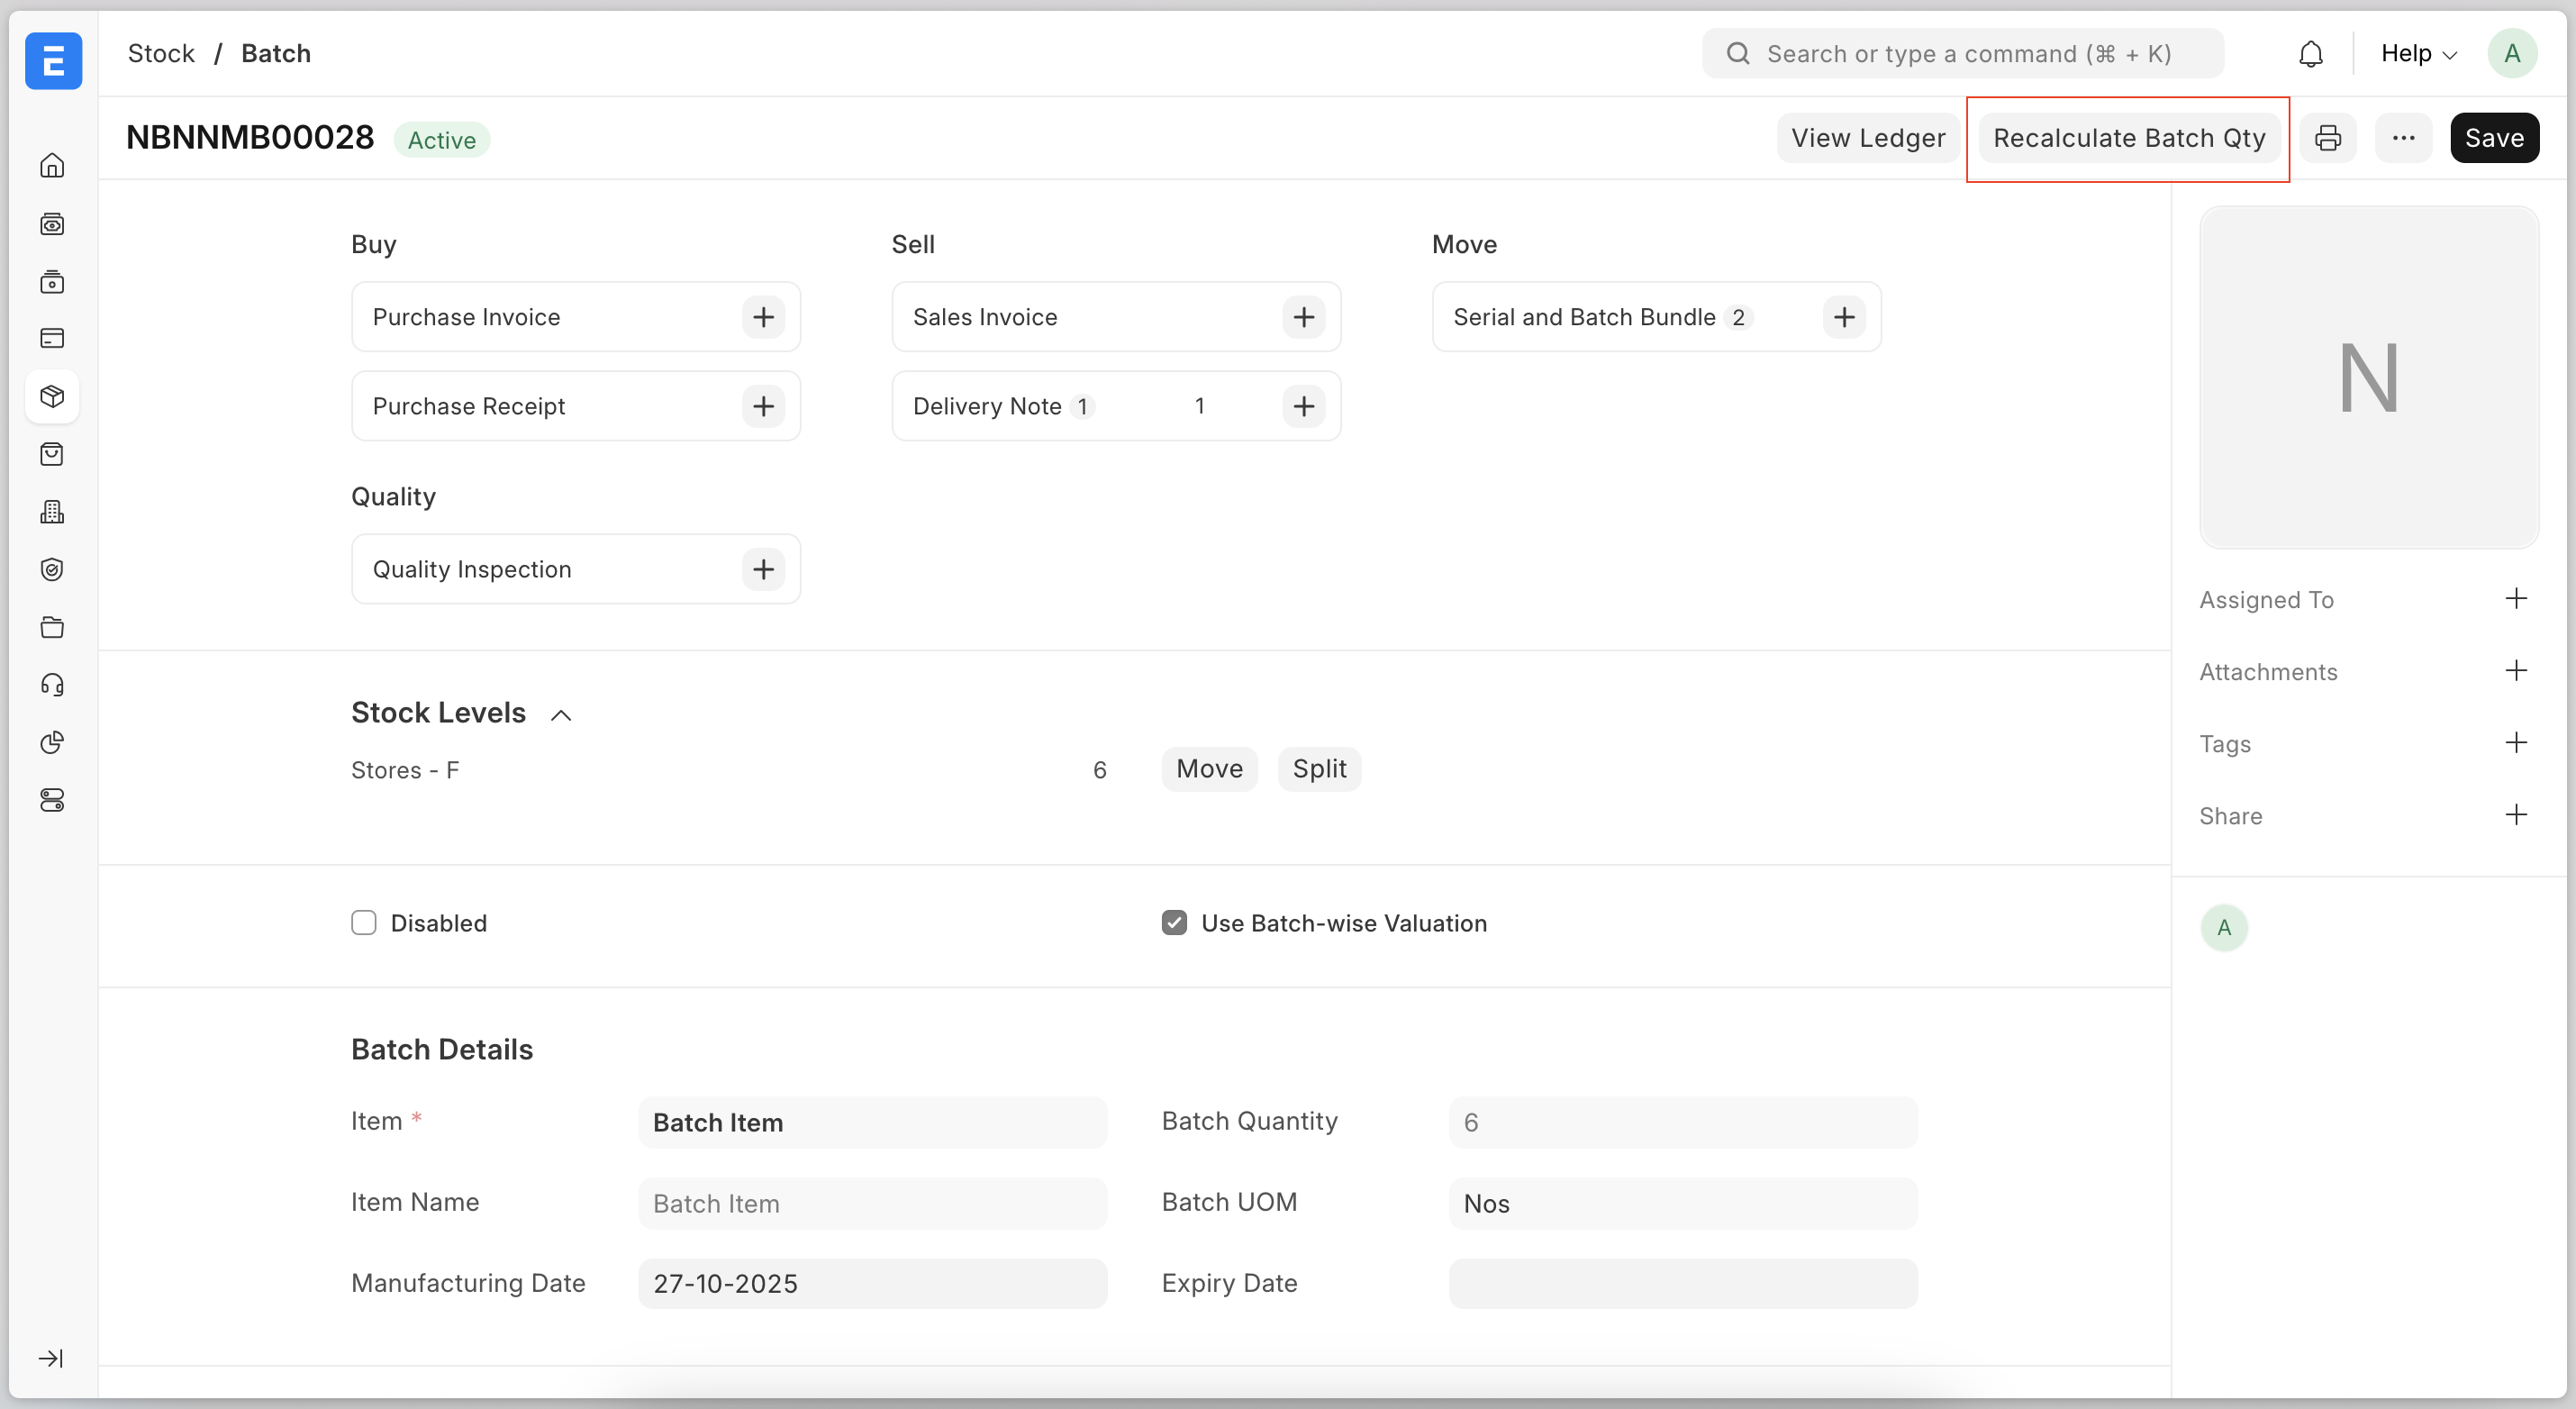Click the printer icon

pyautogui.click(x=2328, y=138)
